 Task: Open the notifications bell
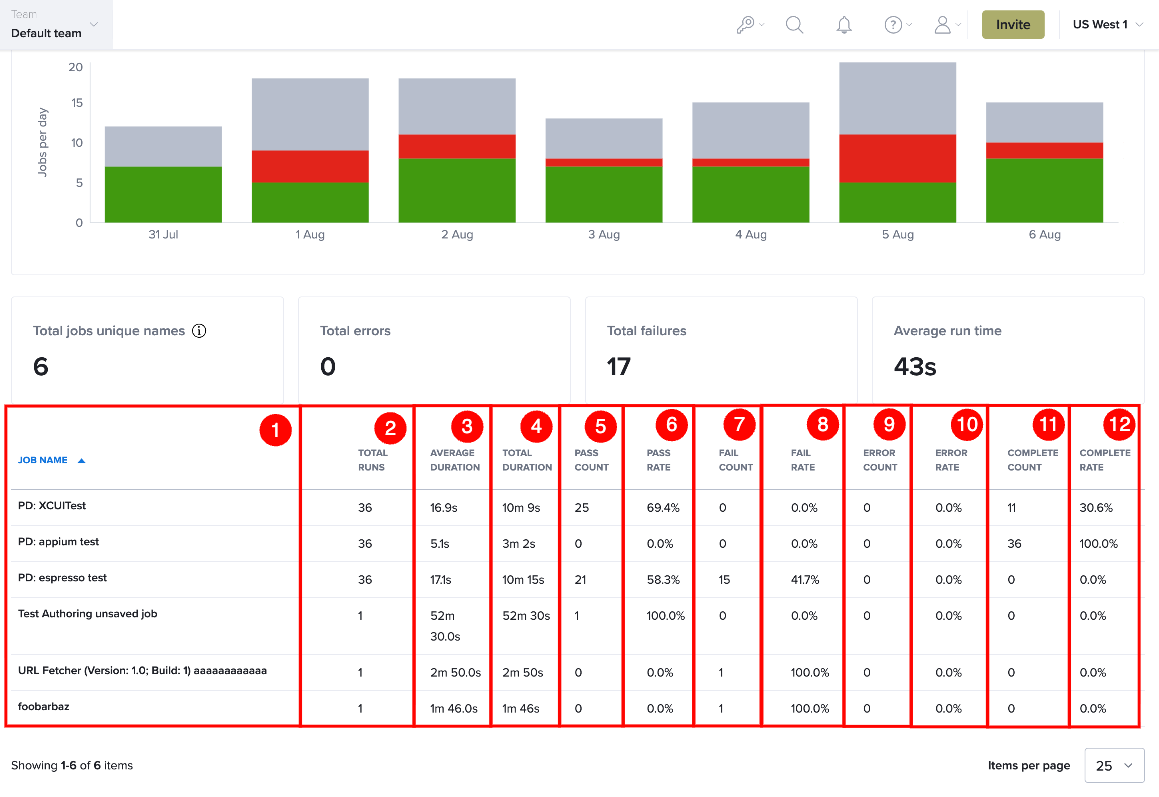coord(844,25)
